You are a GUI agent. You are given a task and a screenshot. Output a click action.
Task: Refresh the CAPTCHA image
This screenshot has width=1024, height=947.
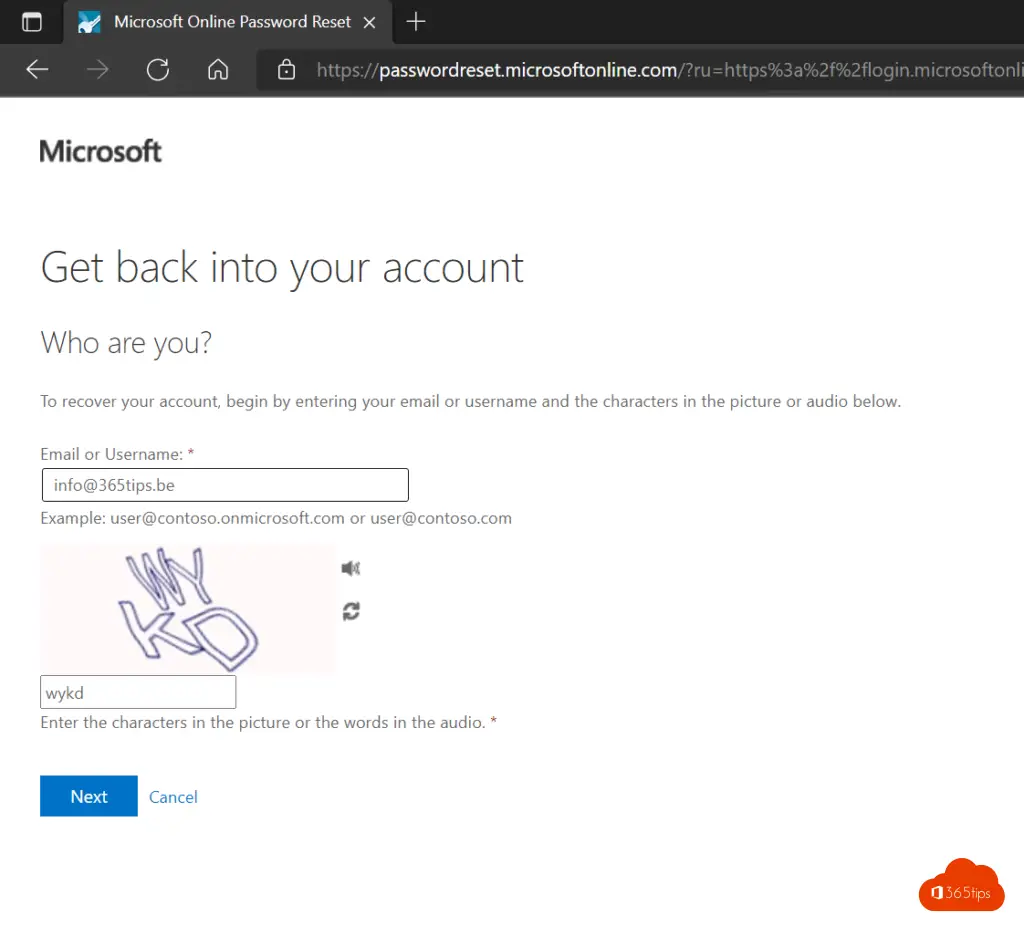[351, 611]
